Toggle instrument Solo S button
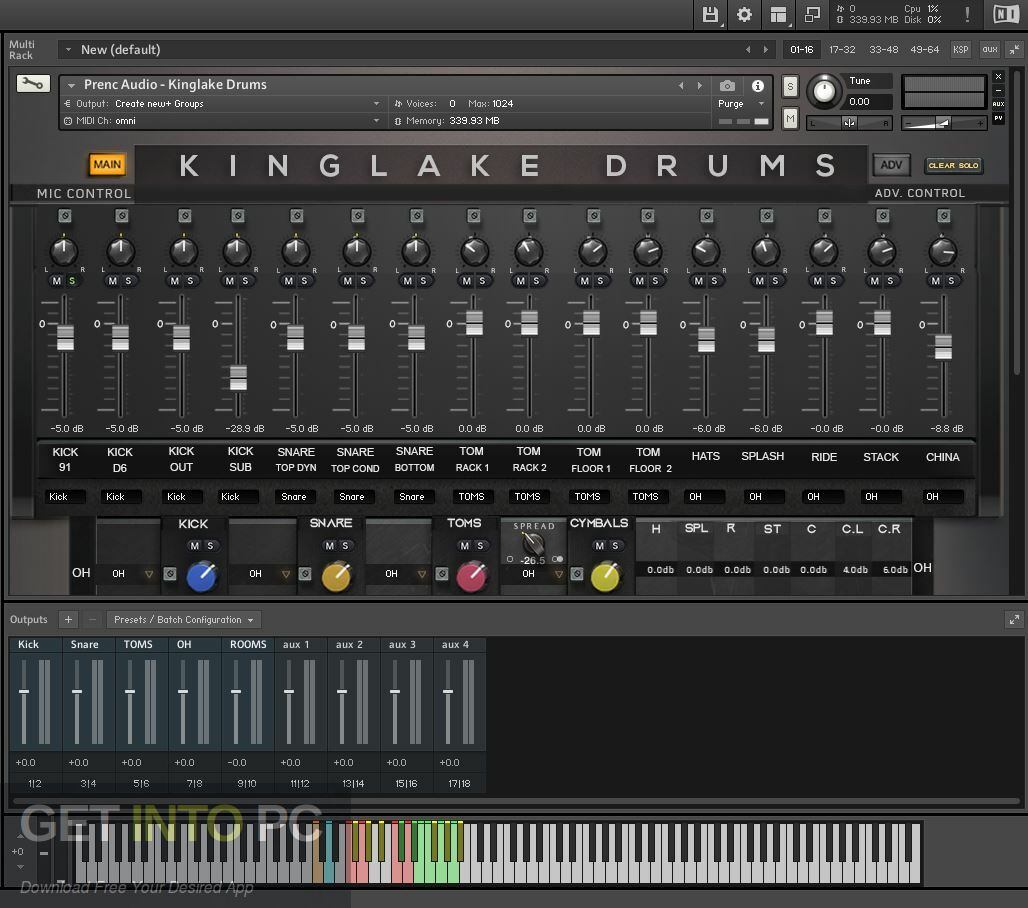The height and width of the screenshot is (908, 1028). coord(790,87)
